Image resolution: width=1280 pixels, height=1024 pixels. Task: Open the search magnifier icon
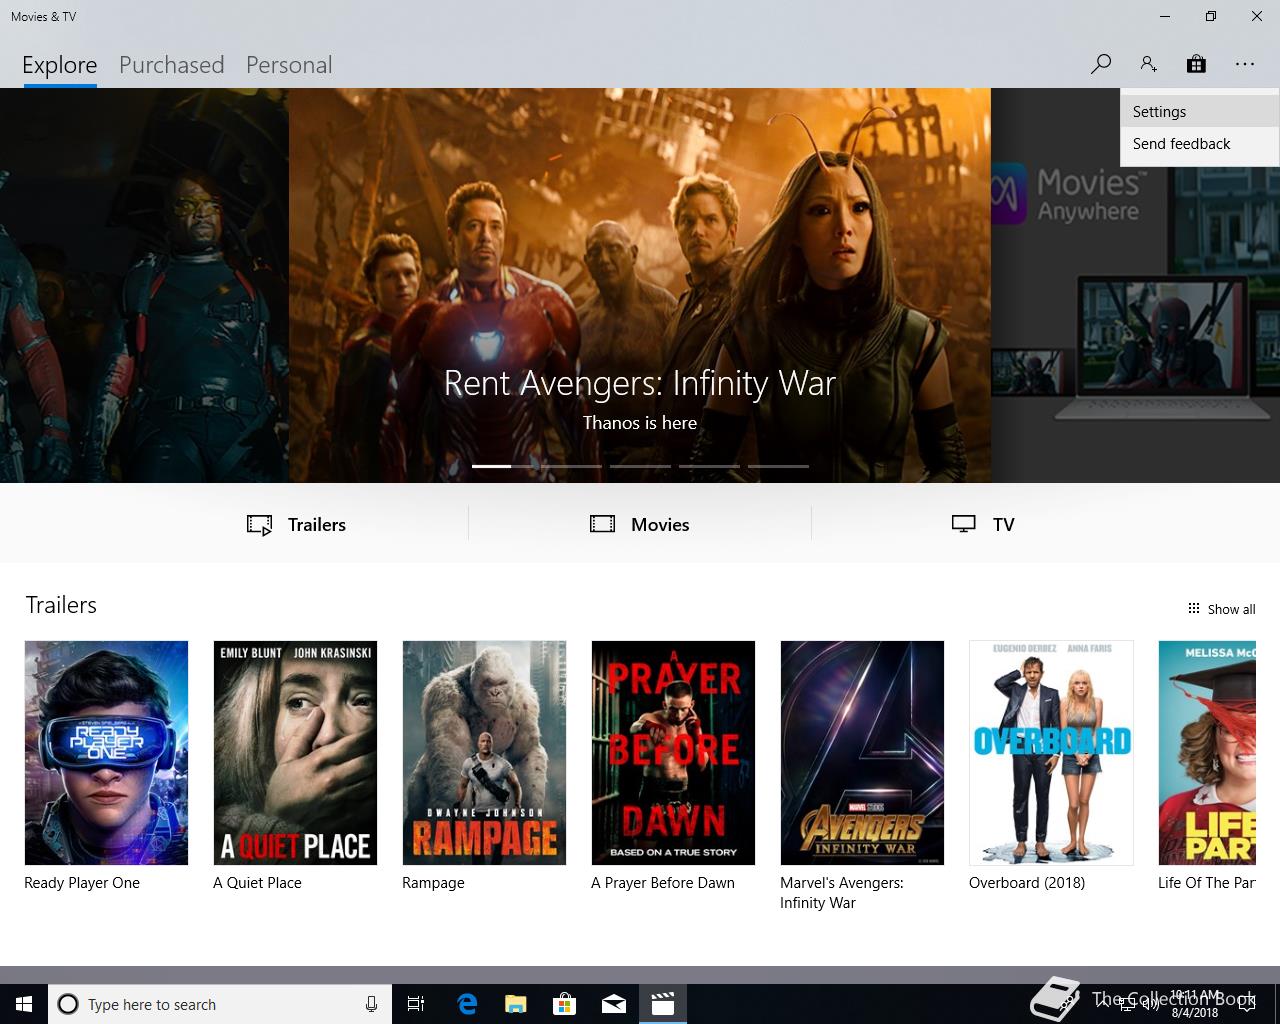pos(1101,64)
